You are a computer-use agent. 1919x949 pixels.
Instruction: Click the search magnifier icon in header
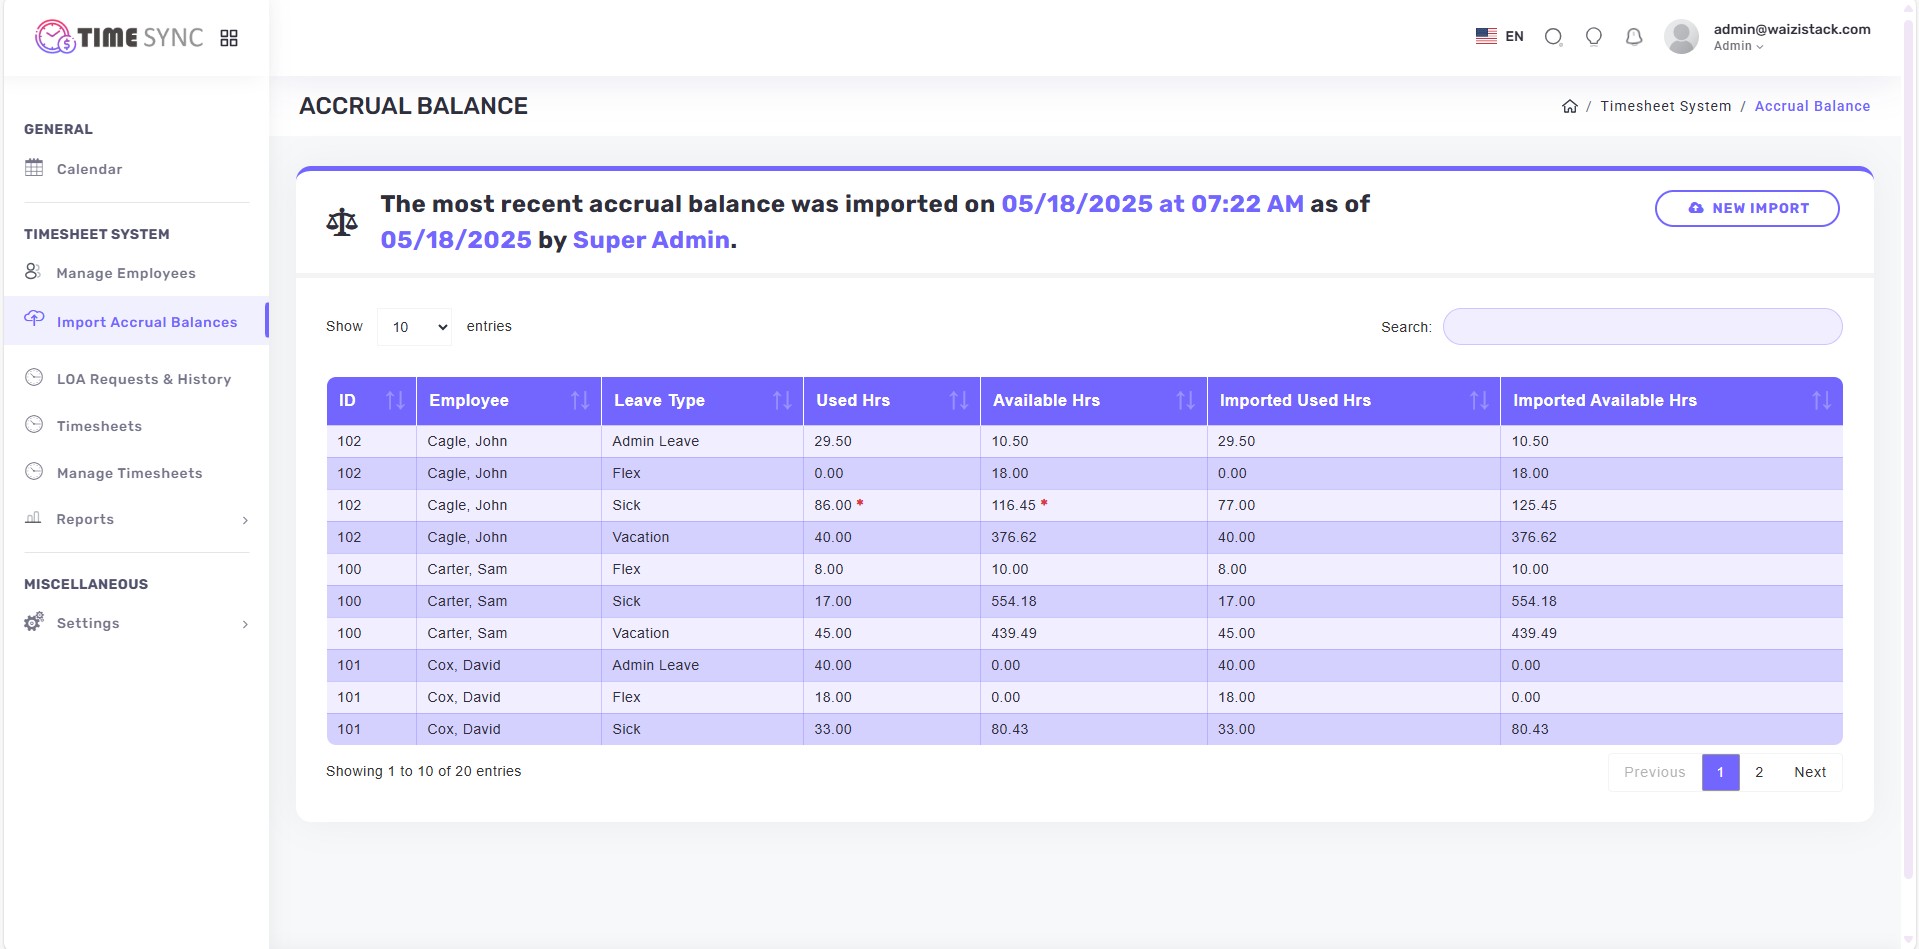(x=1553, y=36)
